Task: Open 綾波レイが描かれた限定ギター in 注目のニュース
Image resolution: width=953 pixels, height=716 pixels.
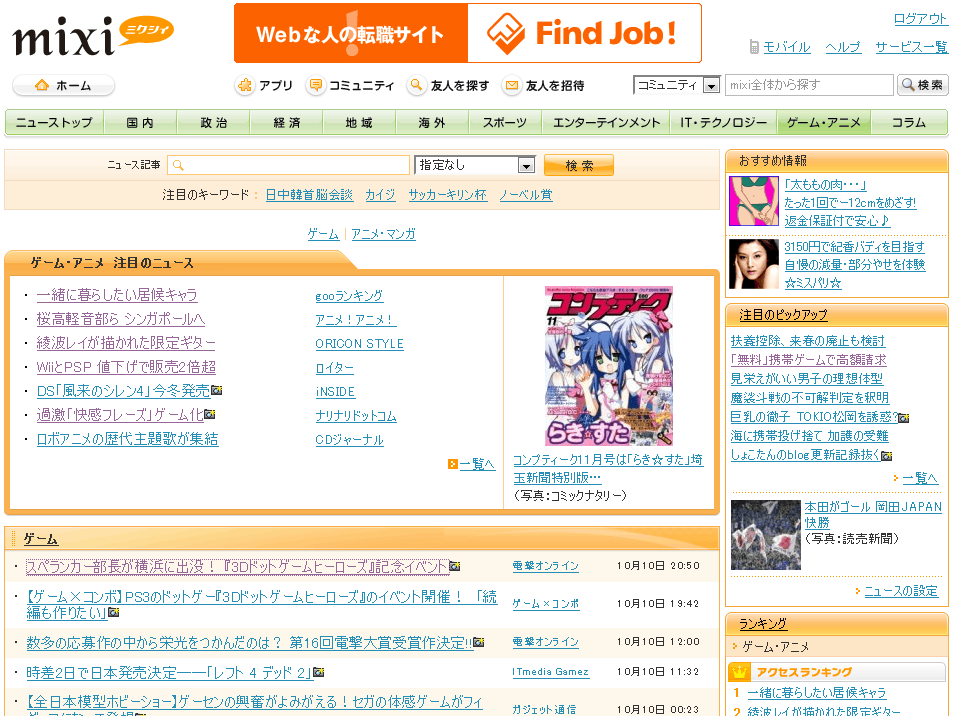Action: coord(126,343)
